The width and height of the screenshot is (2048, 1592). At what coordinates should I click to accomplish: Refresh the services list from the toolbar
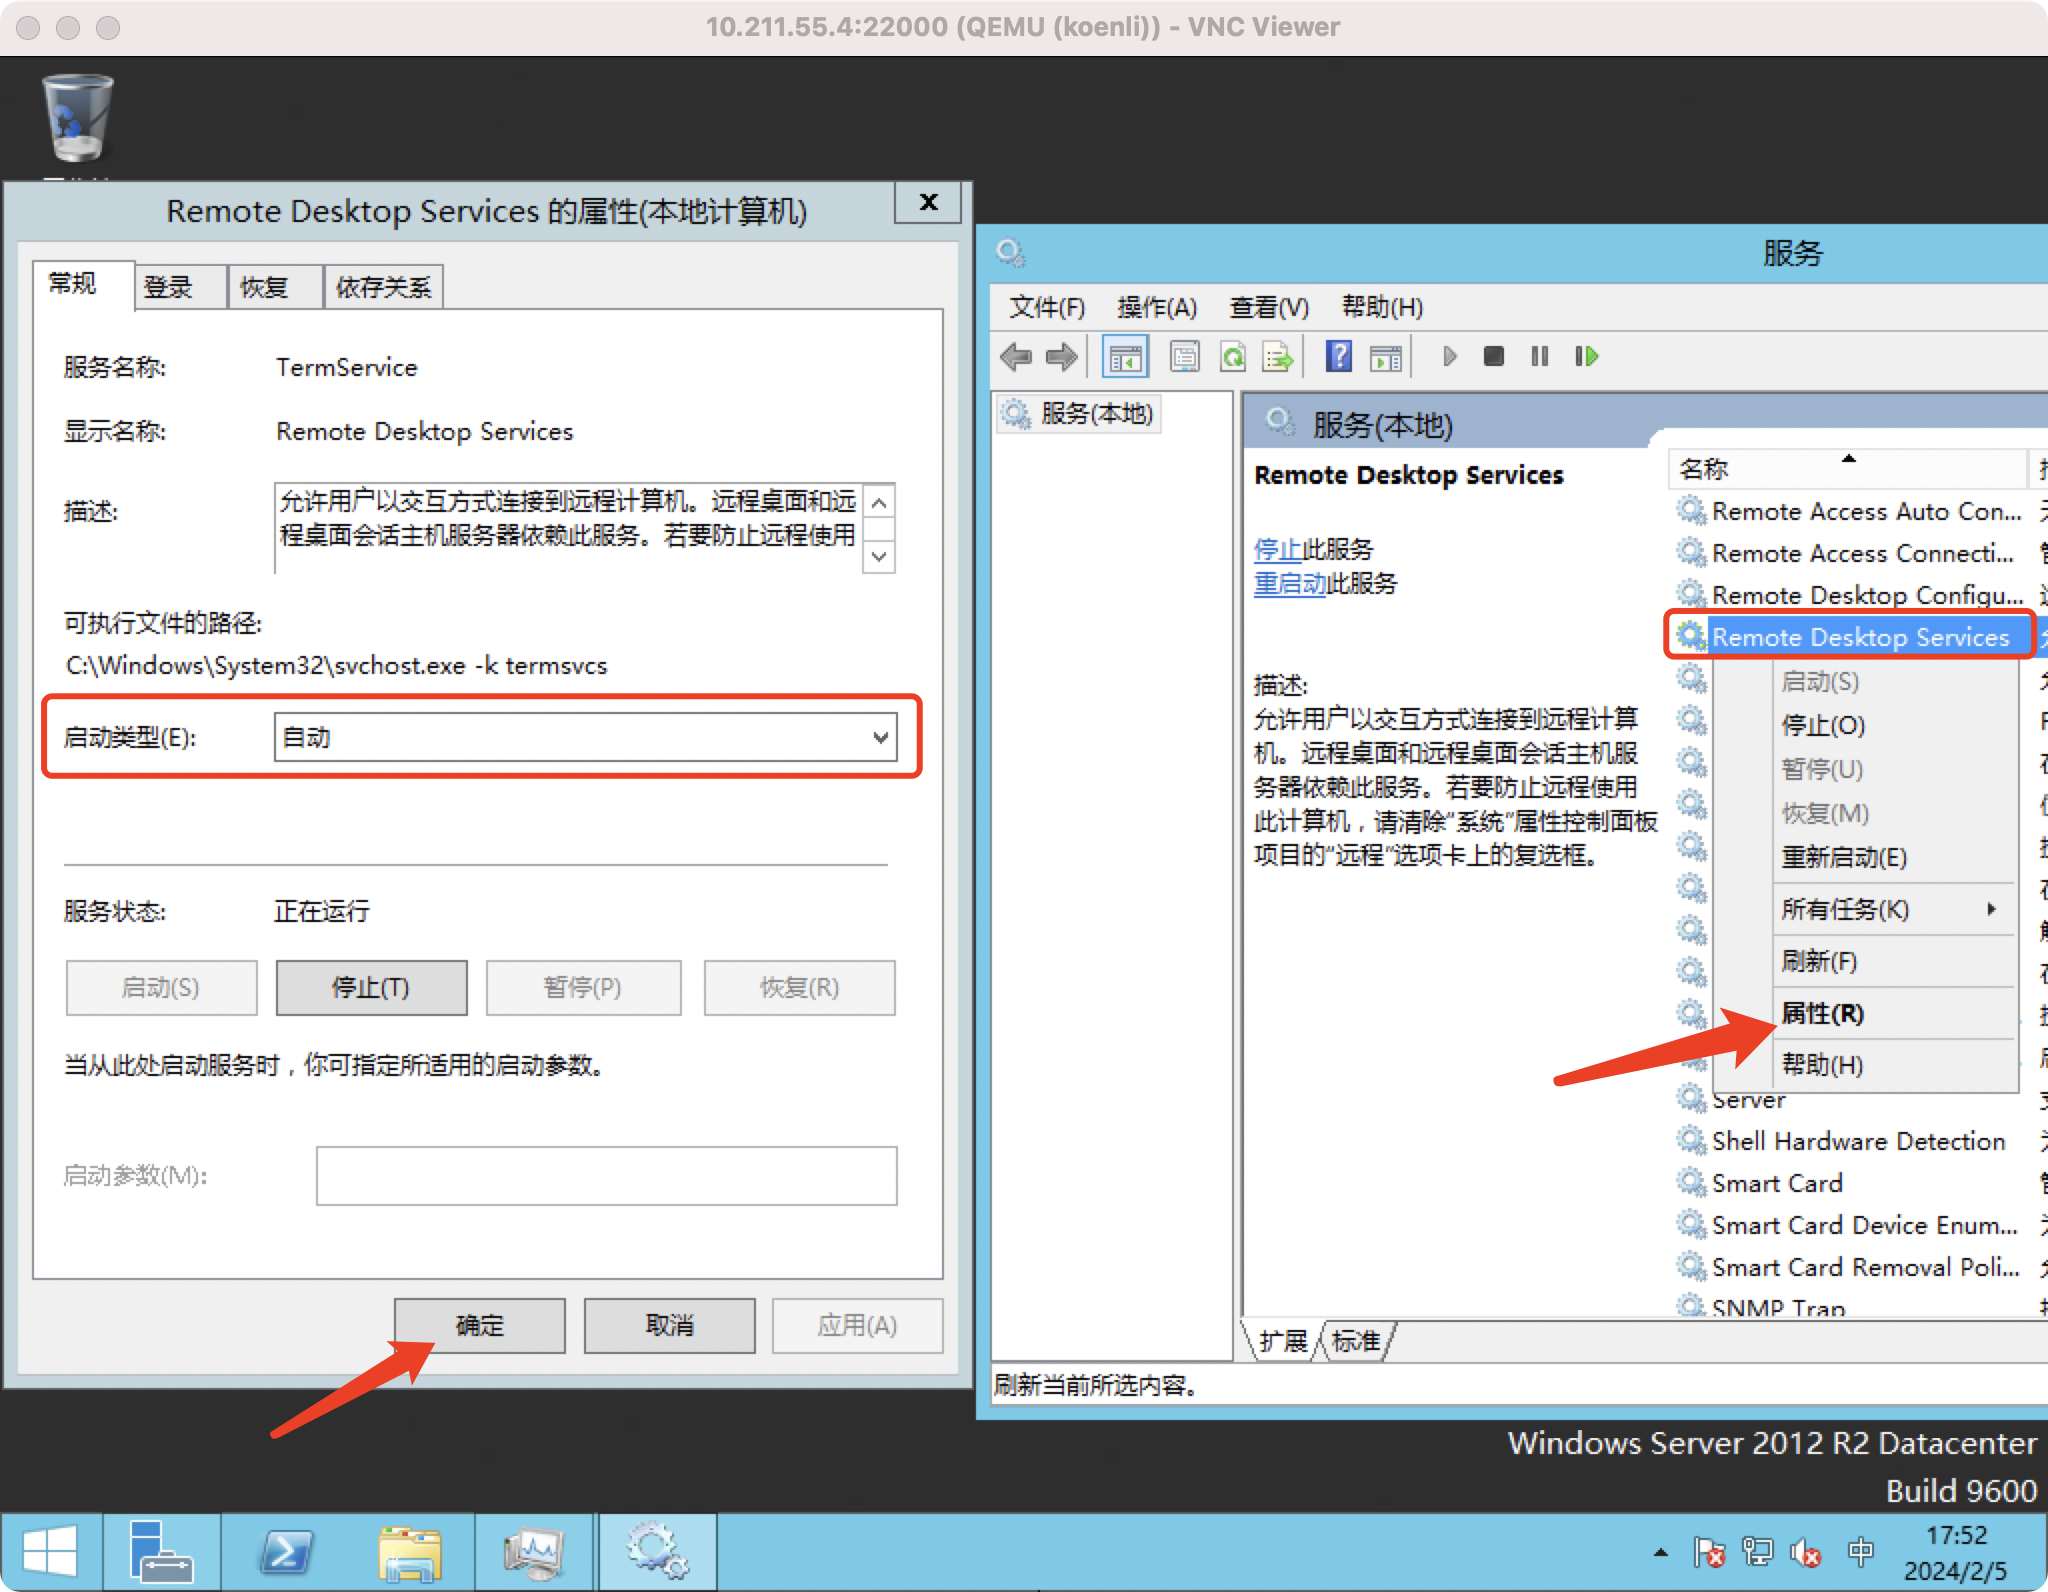point(1232,356)
